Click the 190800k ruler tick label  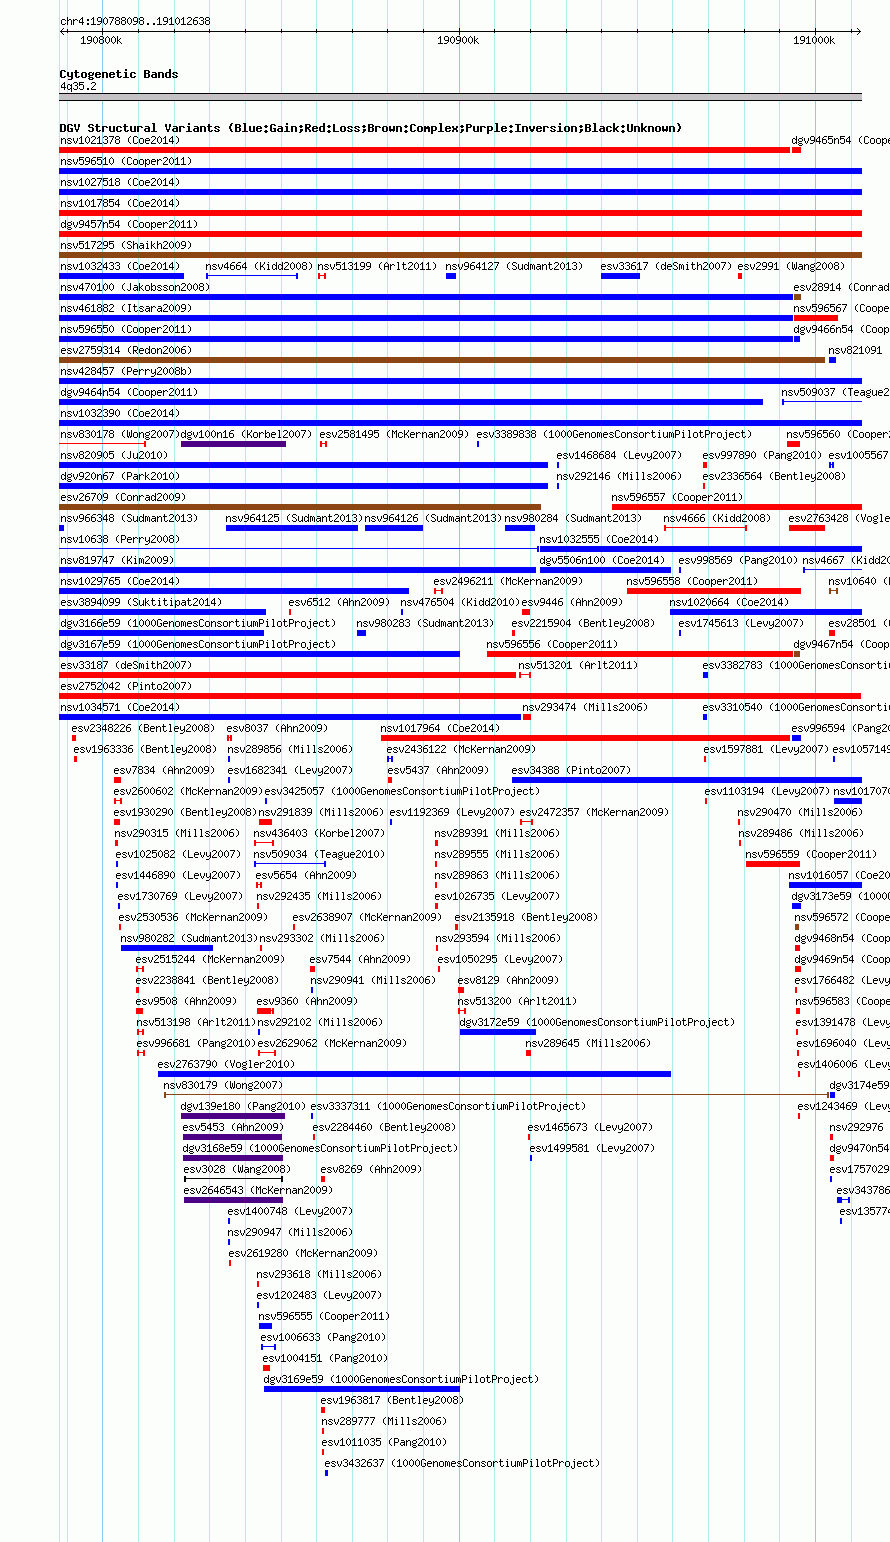coord(101,40)
